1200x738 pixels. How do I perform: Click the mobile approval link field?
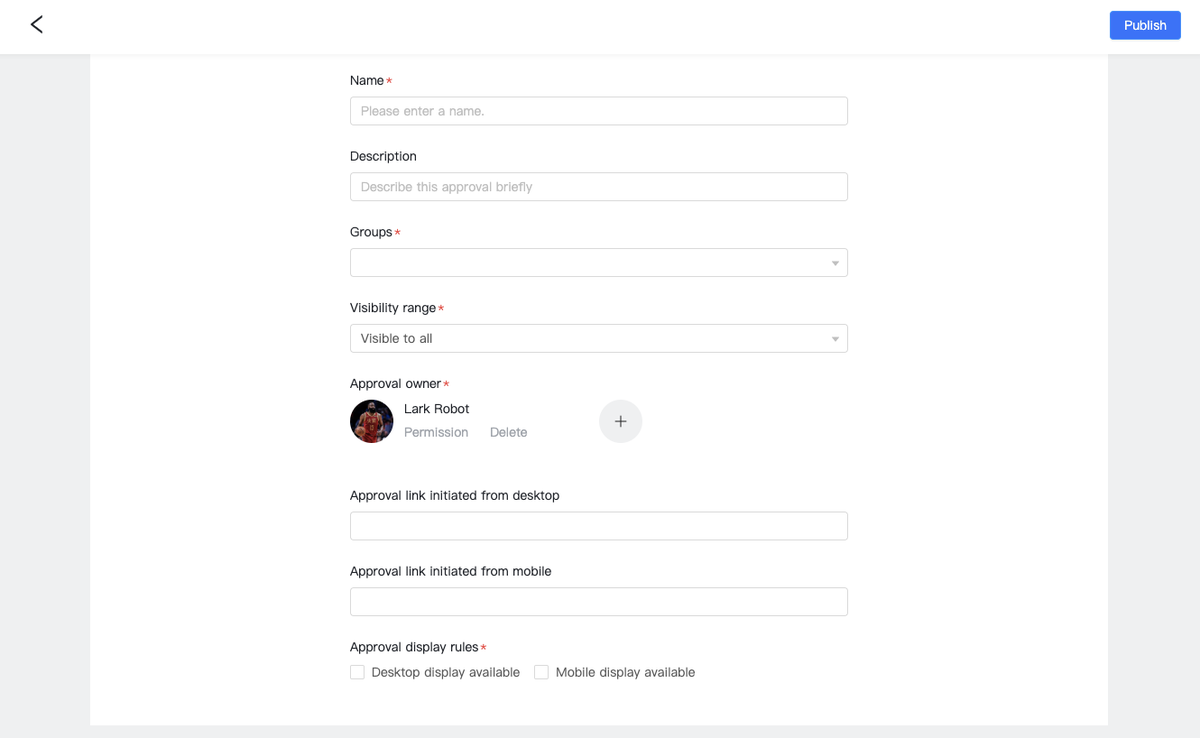coord(598,601)
